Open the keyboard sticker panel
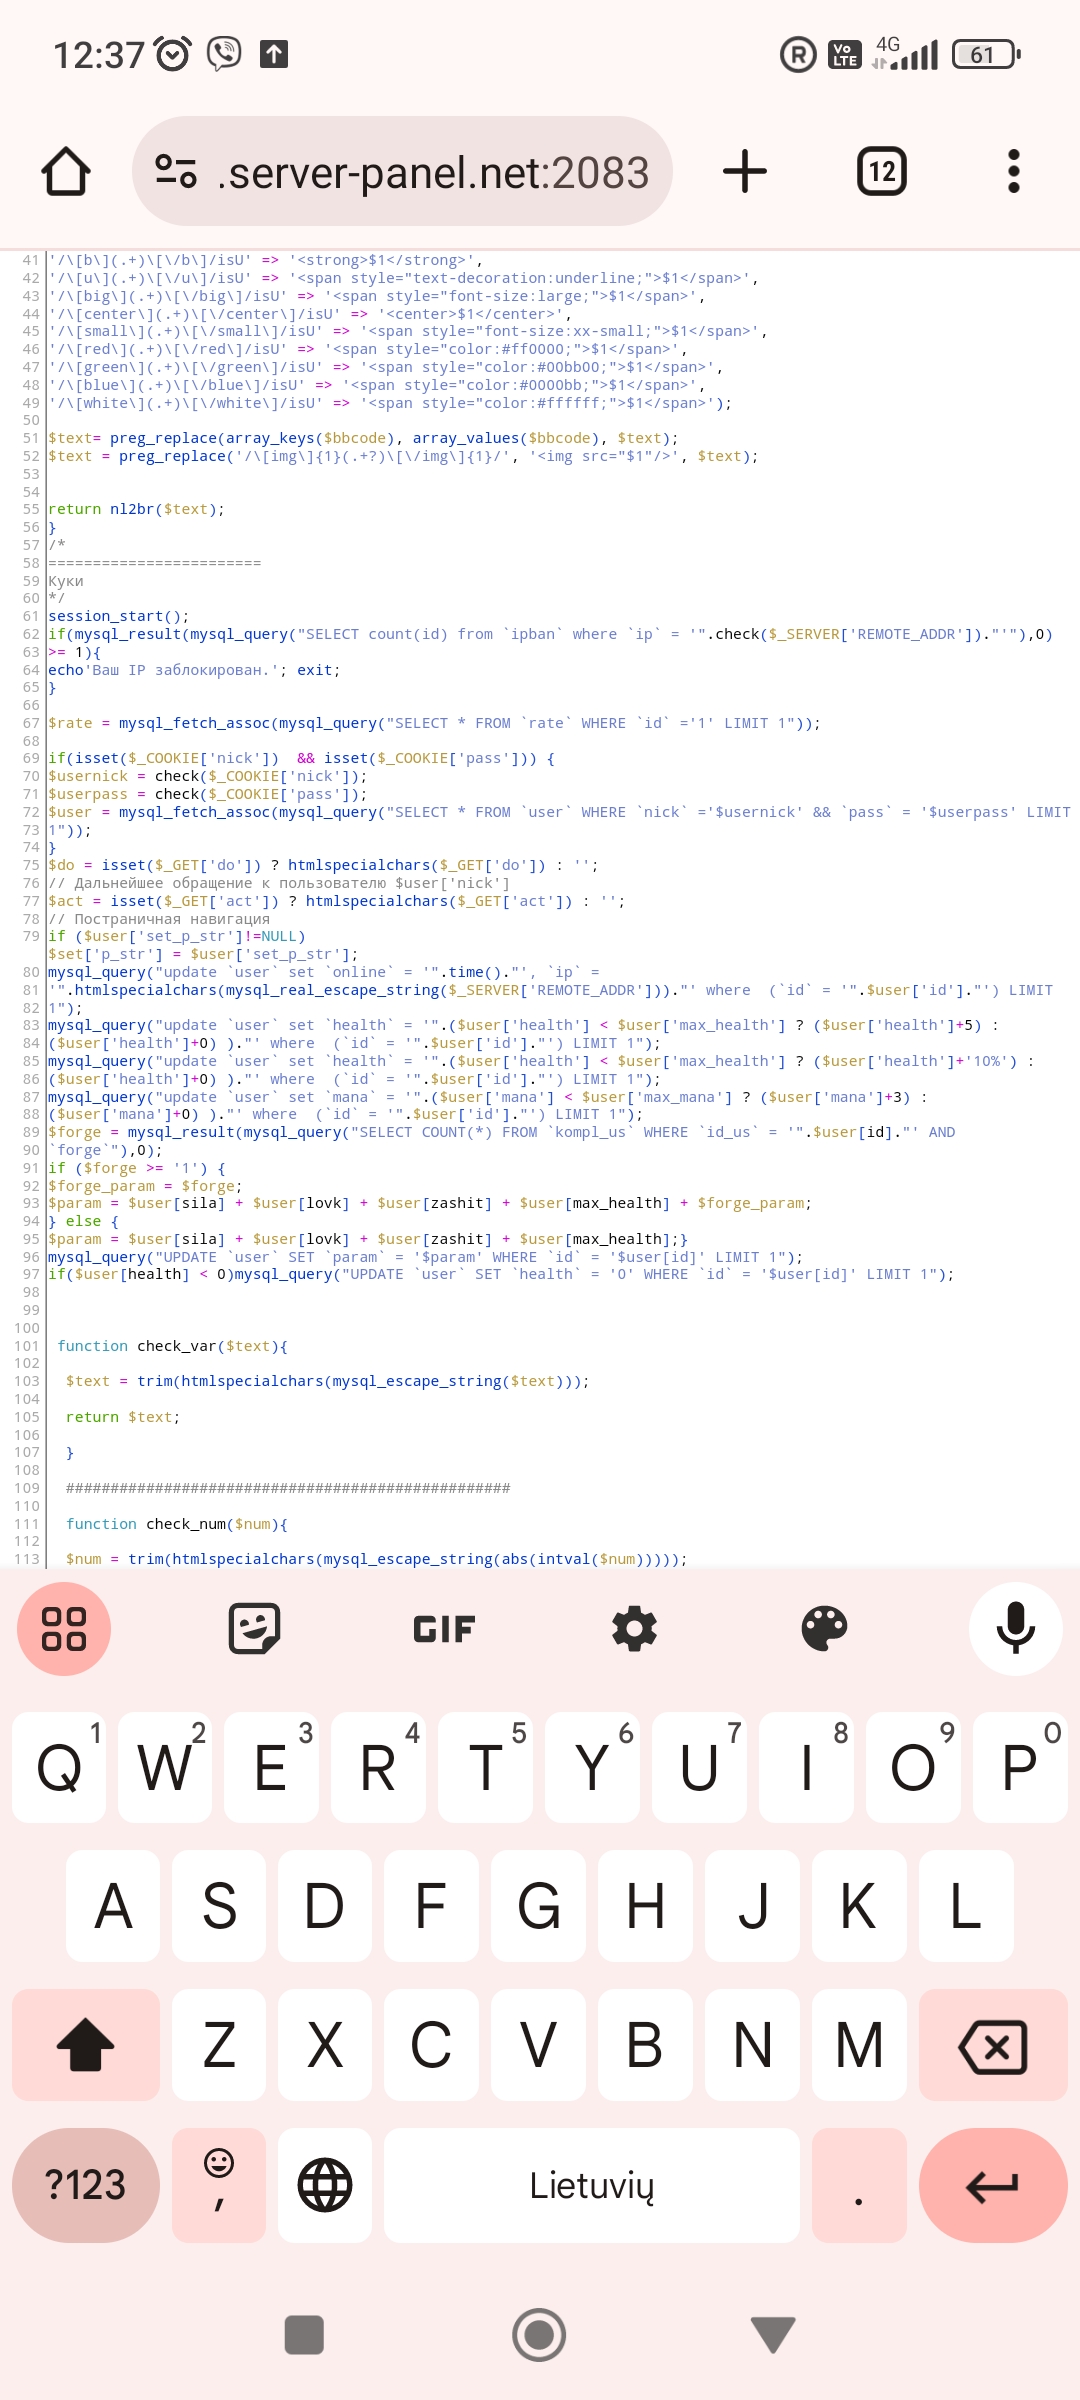 (254, 1629)
